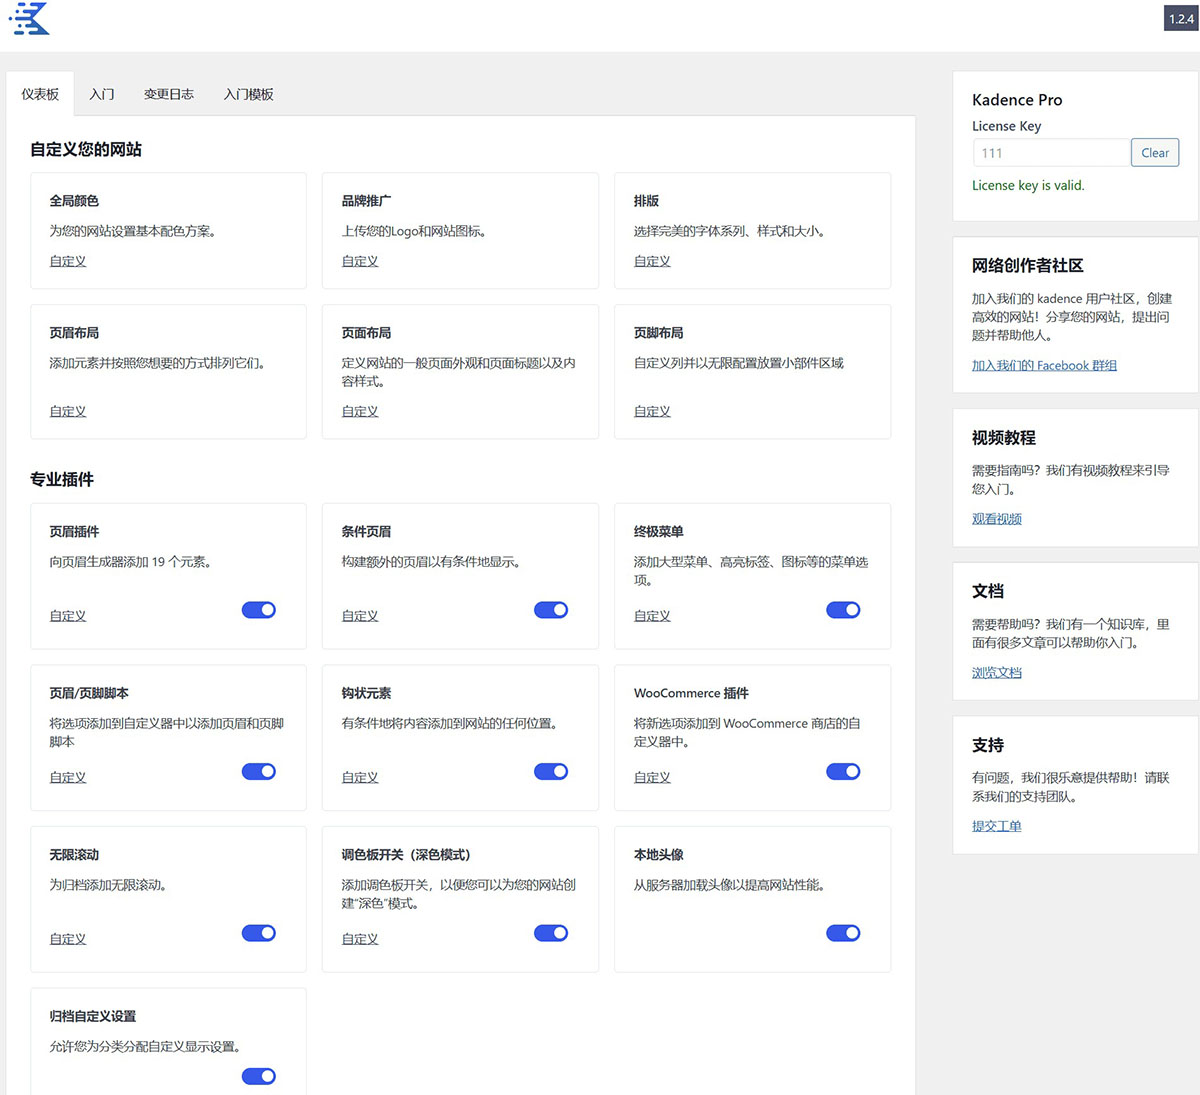Viewport: 1200px width, 1095px height.
Task: Toggle the 条件页眉 switch
Action: (551, 610)
